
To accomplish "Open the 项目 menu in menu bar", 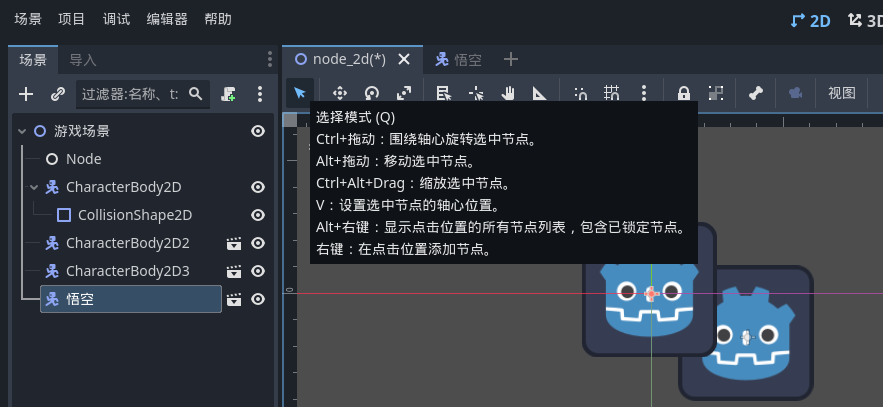I will tap(72, 19).
